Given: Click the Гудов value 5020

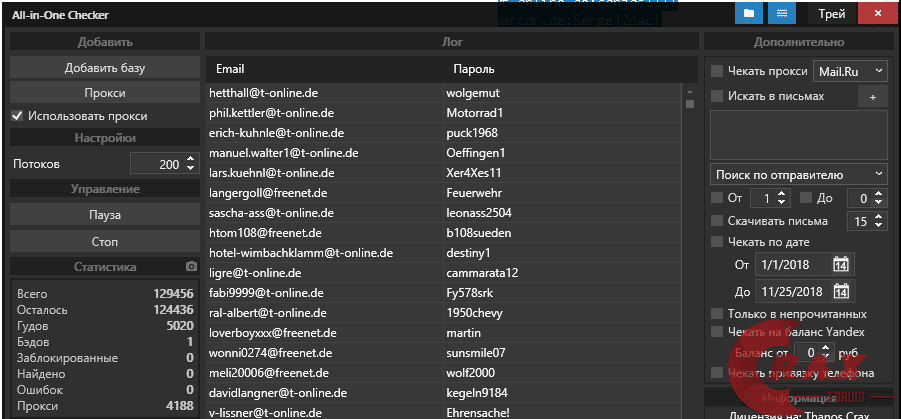Looking at the screenshot, I should 180,326.
